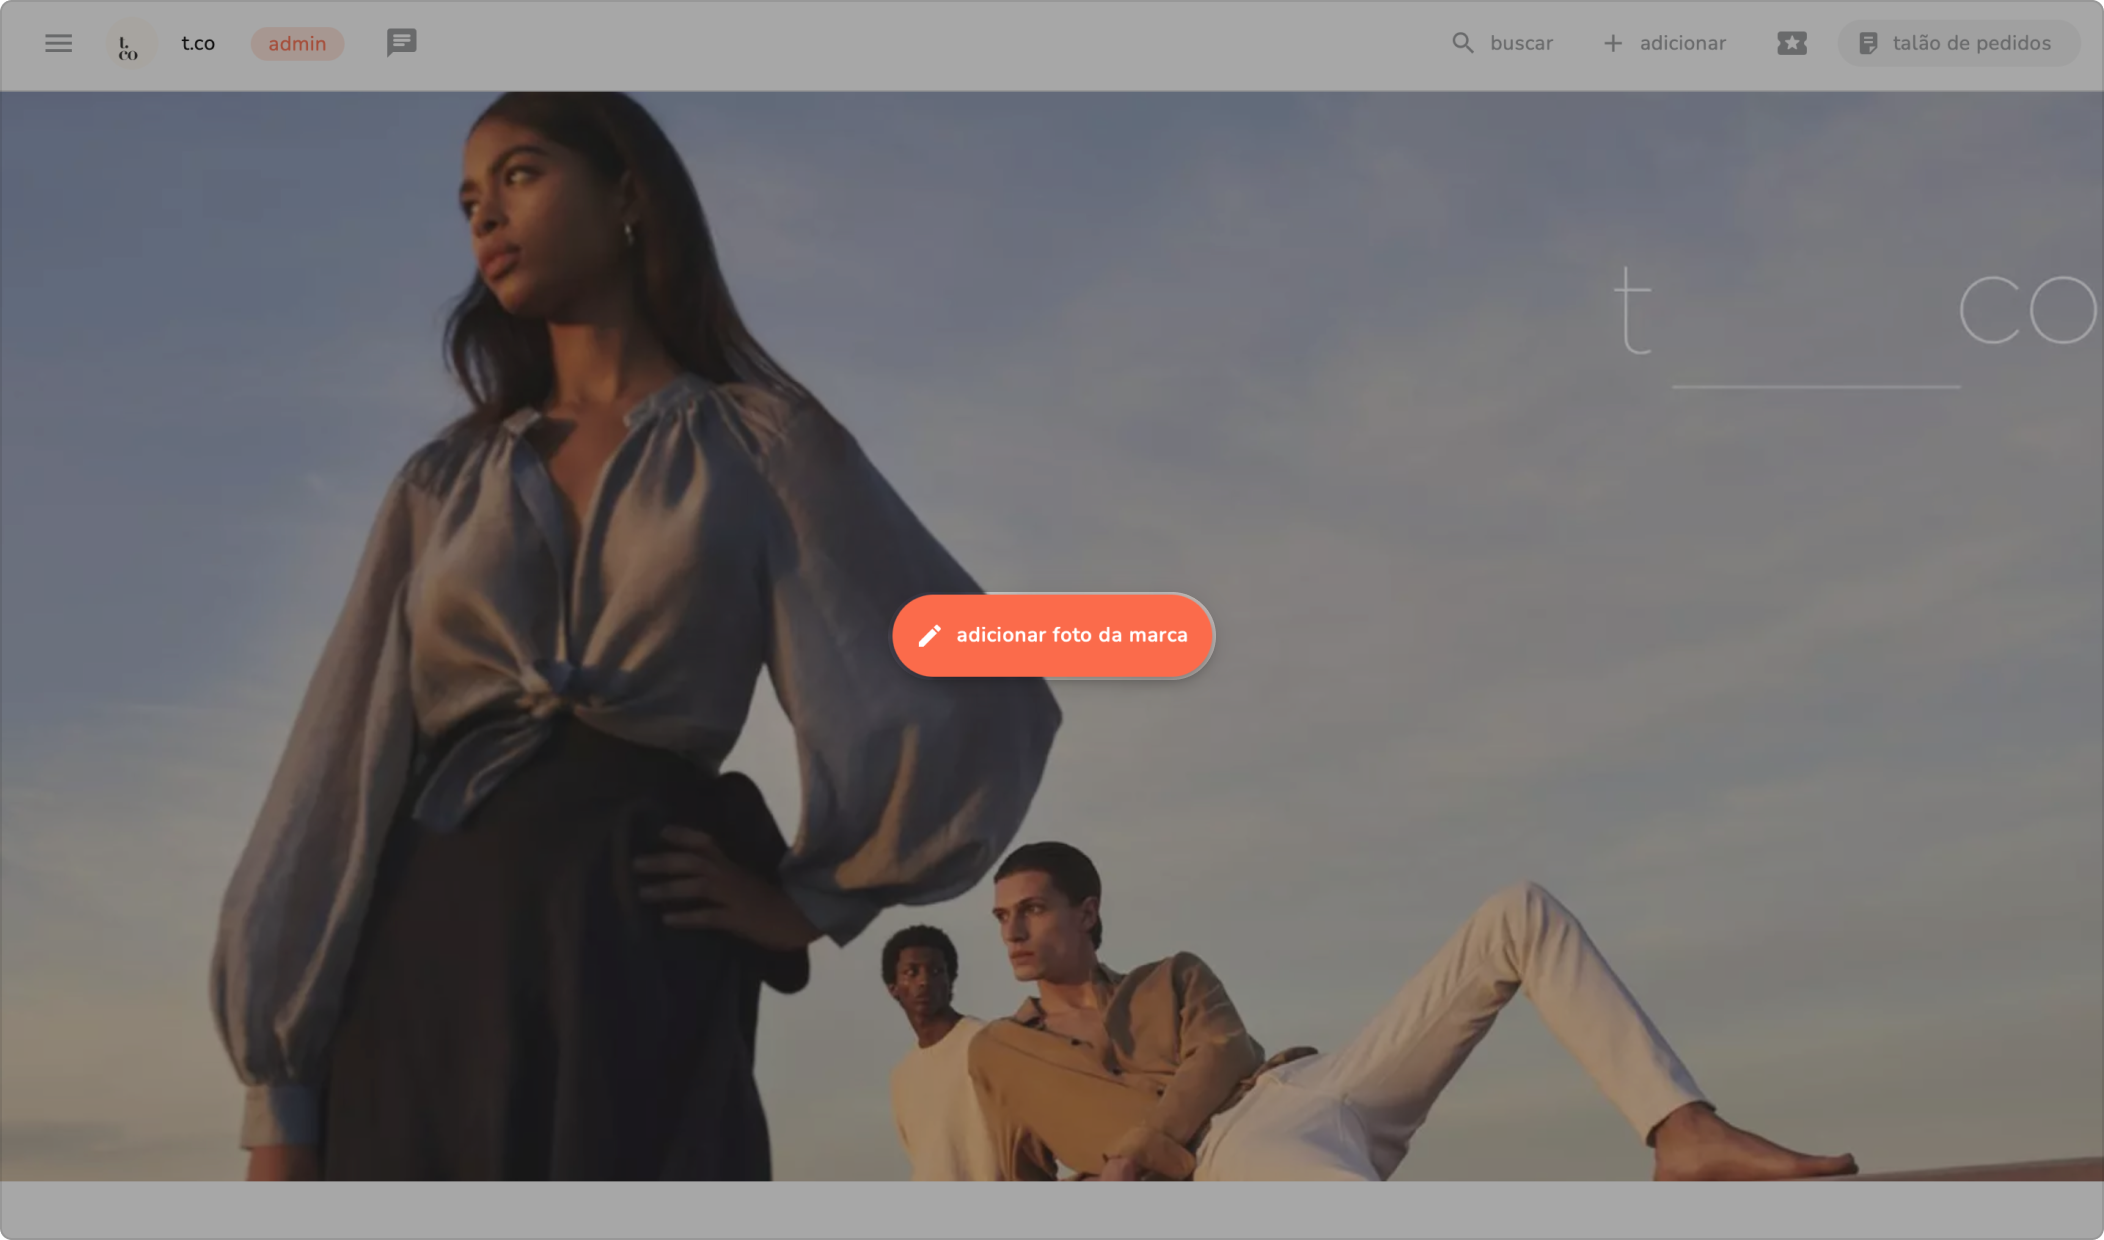The height and width of the screenshot is (1240, 2104).
Task: Open the star ticket icon
Action: [x=1791, y=43]
